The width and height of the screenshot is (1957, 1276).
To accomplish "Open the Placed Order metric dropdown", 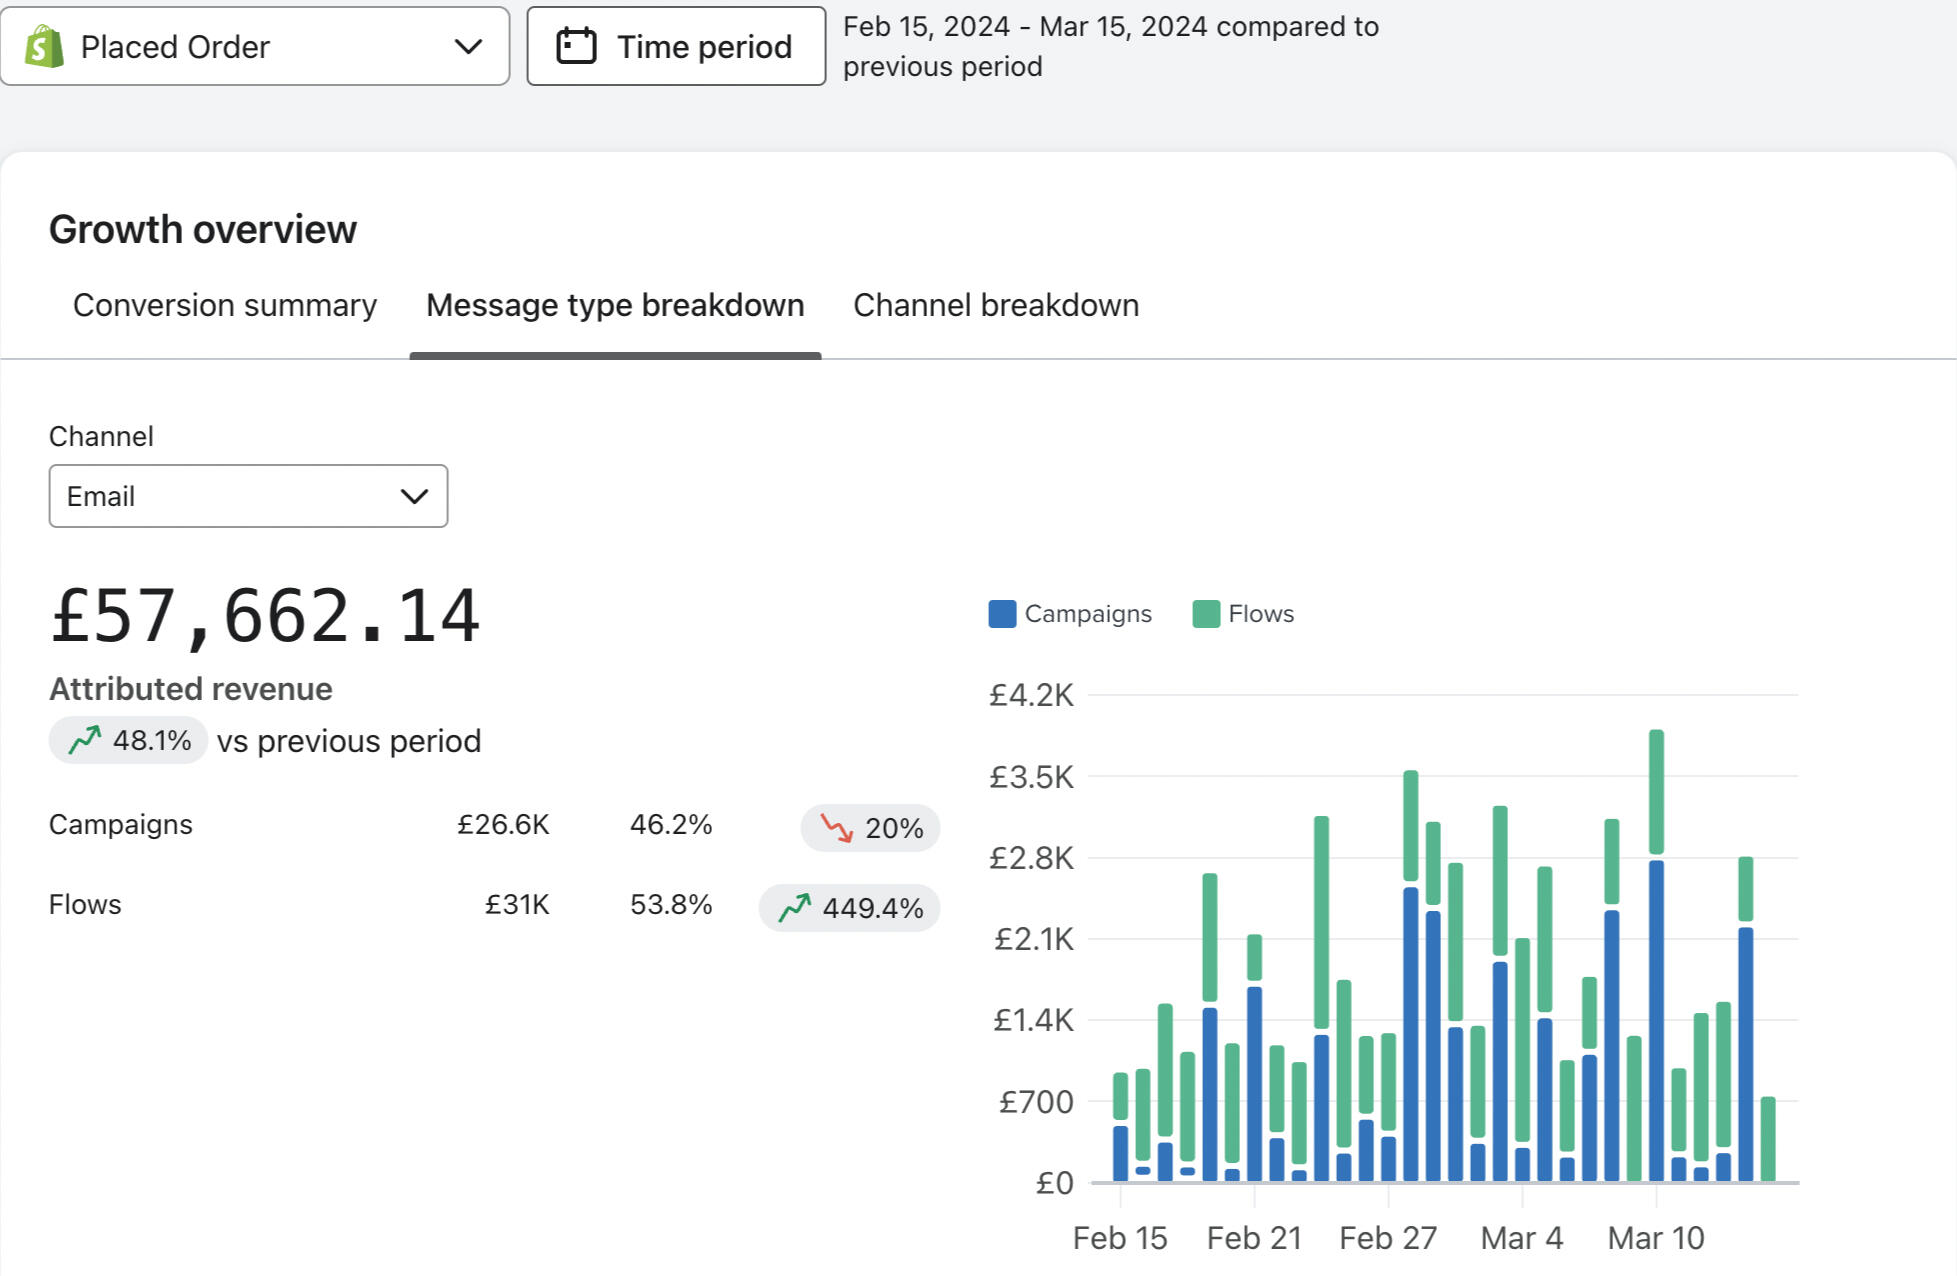I will pyautogui.click(x=255, y=46).
